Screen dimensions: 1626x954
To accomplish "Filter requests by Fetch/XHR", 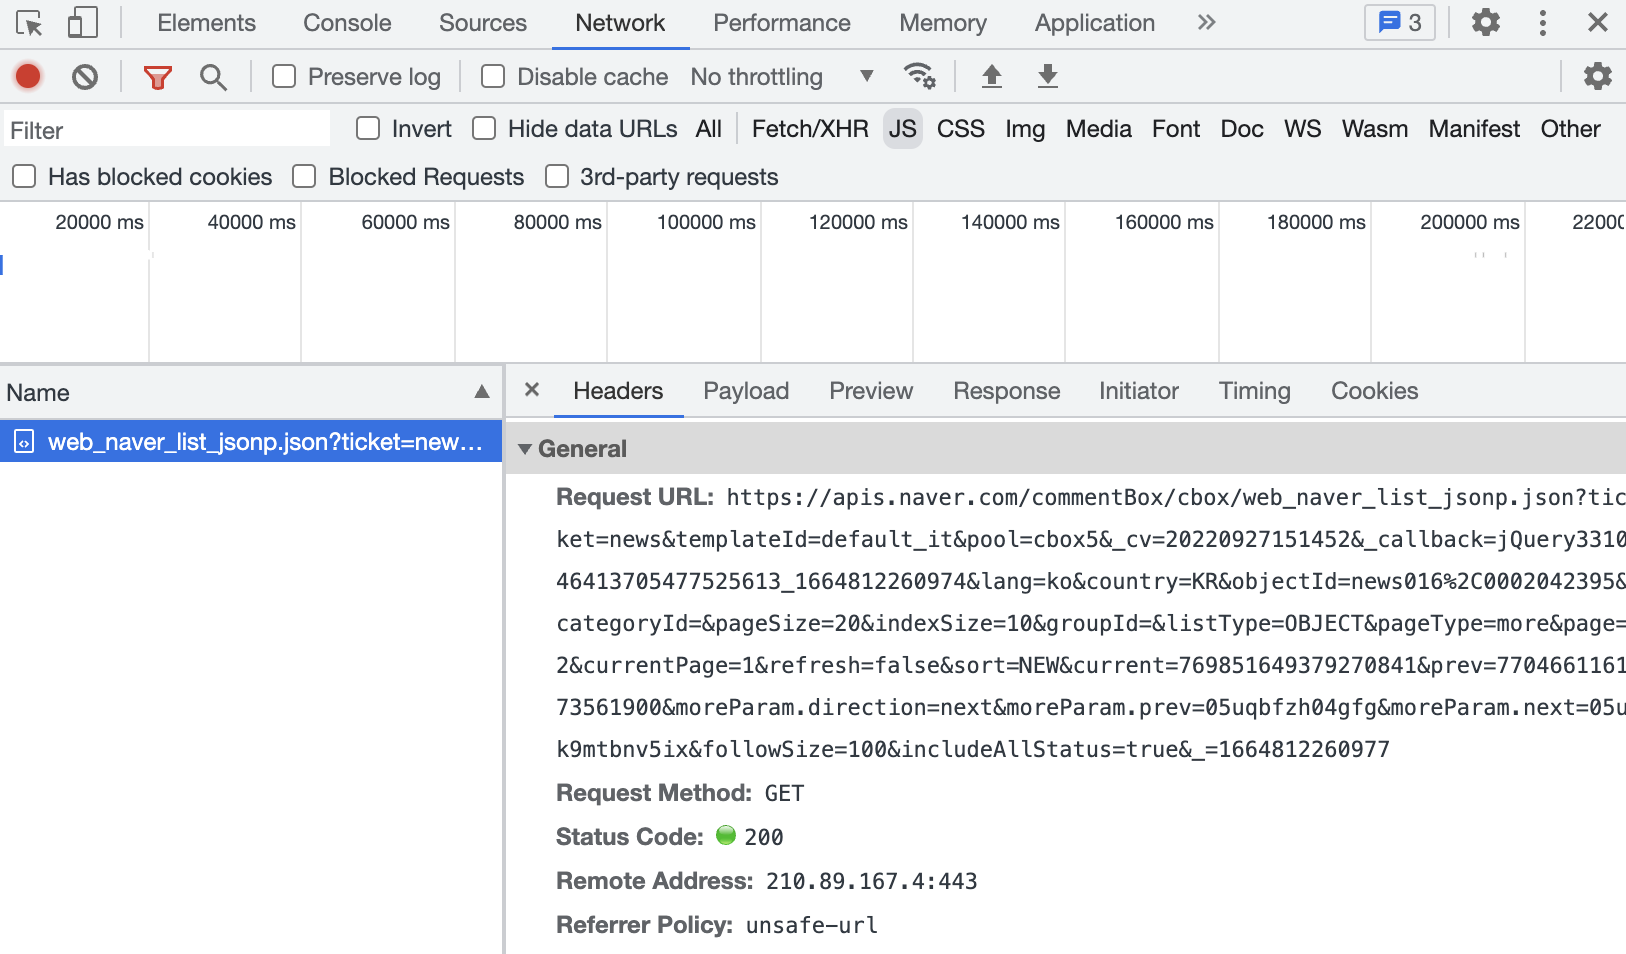I will 810,128.
